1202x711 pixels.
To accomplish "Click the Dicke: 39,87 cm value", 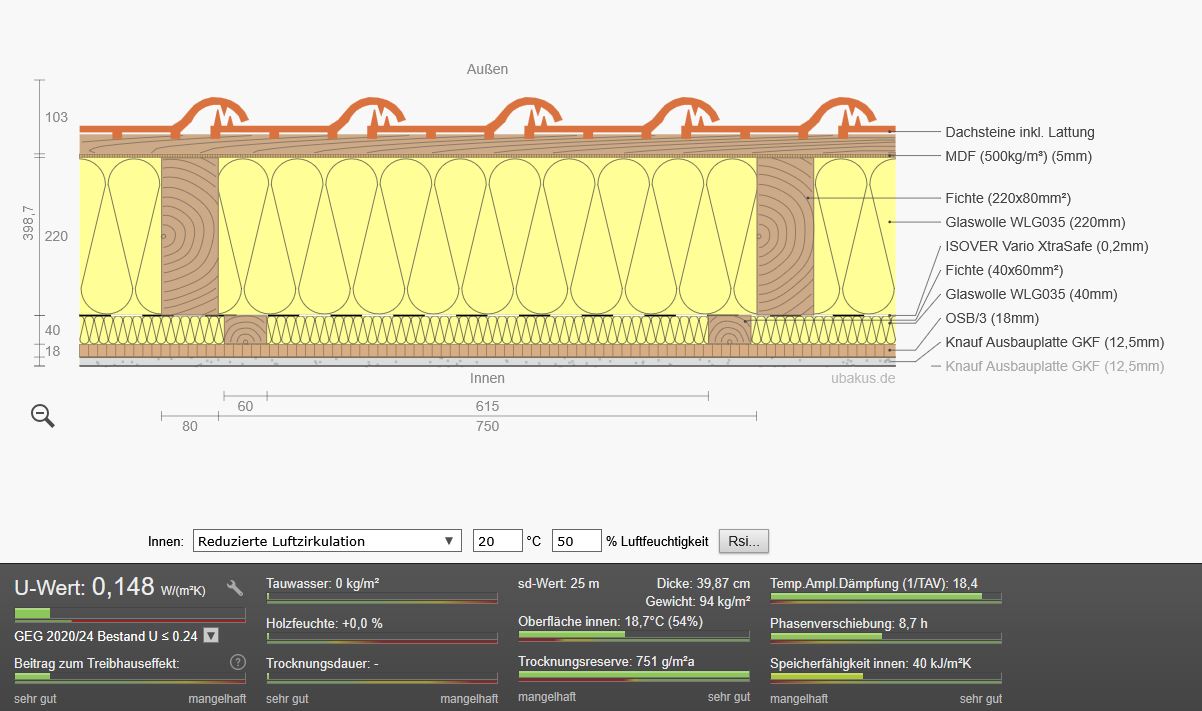I will click(x=703, y=583).
